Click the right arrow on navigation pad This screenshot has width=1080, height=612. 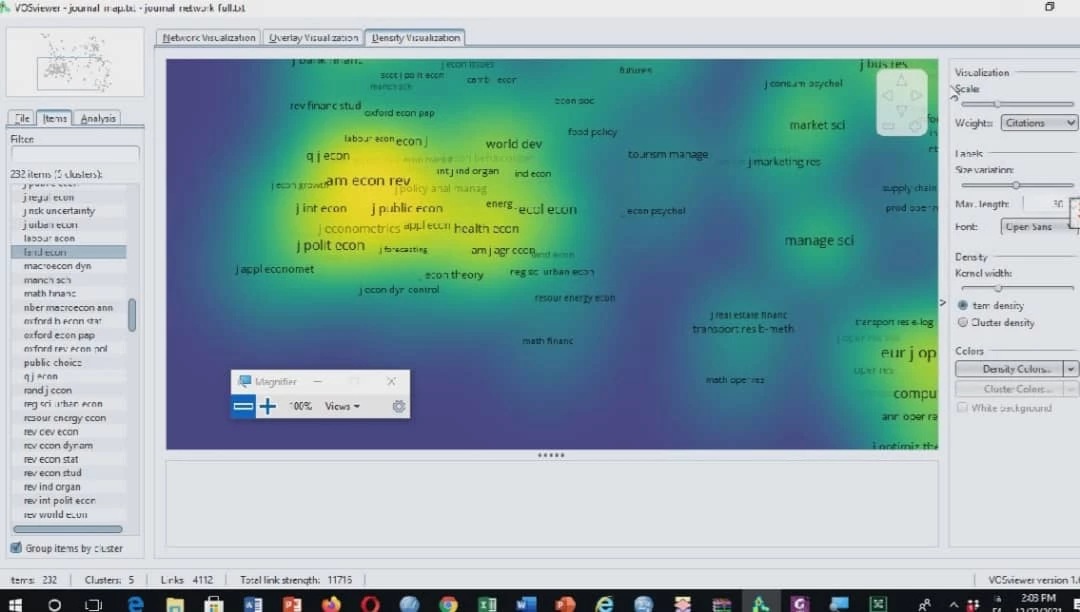coord(918,96)
